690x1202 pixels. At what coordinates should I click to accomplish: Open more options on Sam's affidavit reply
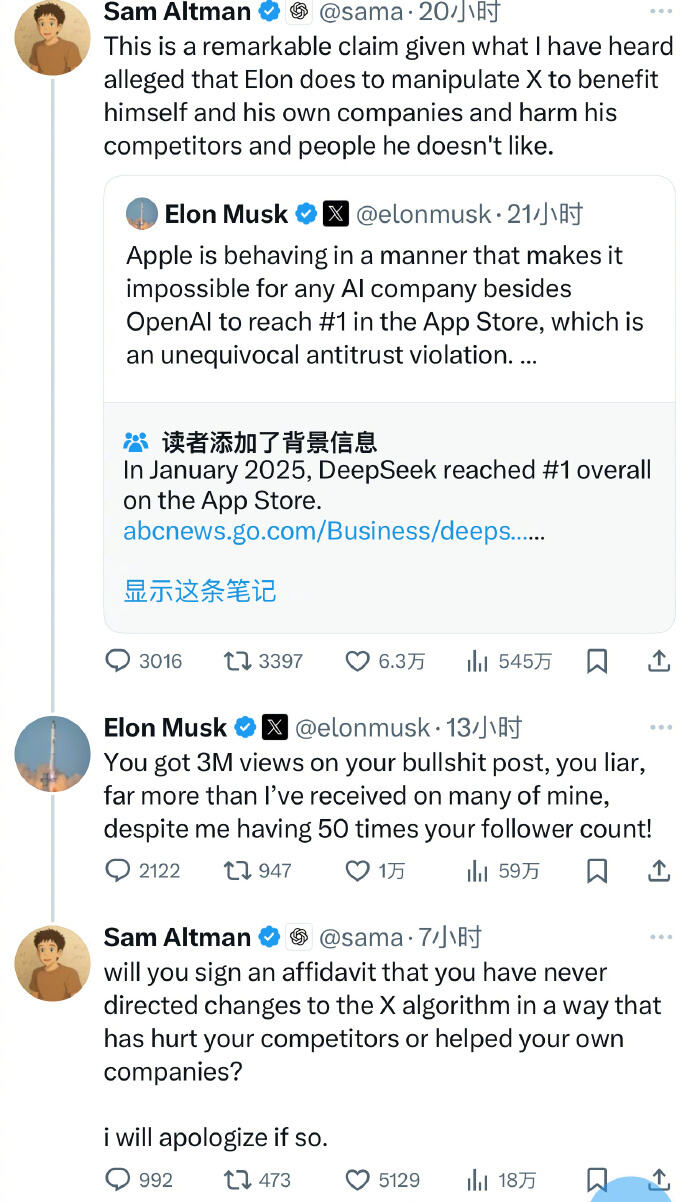tap(661, 937)
